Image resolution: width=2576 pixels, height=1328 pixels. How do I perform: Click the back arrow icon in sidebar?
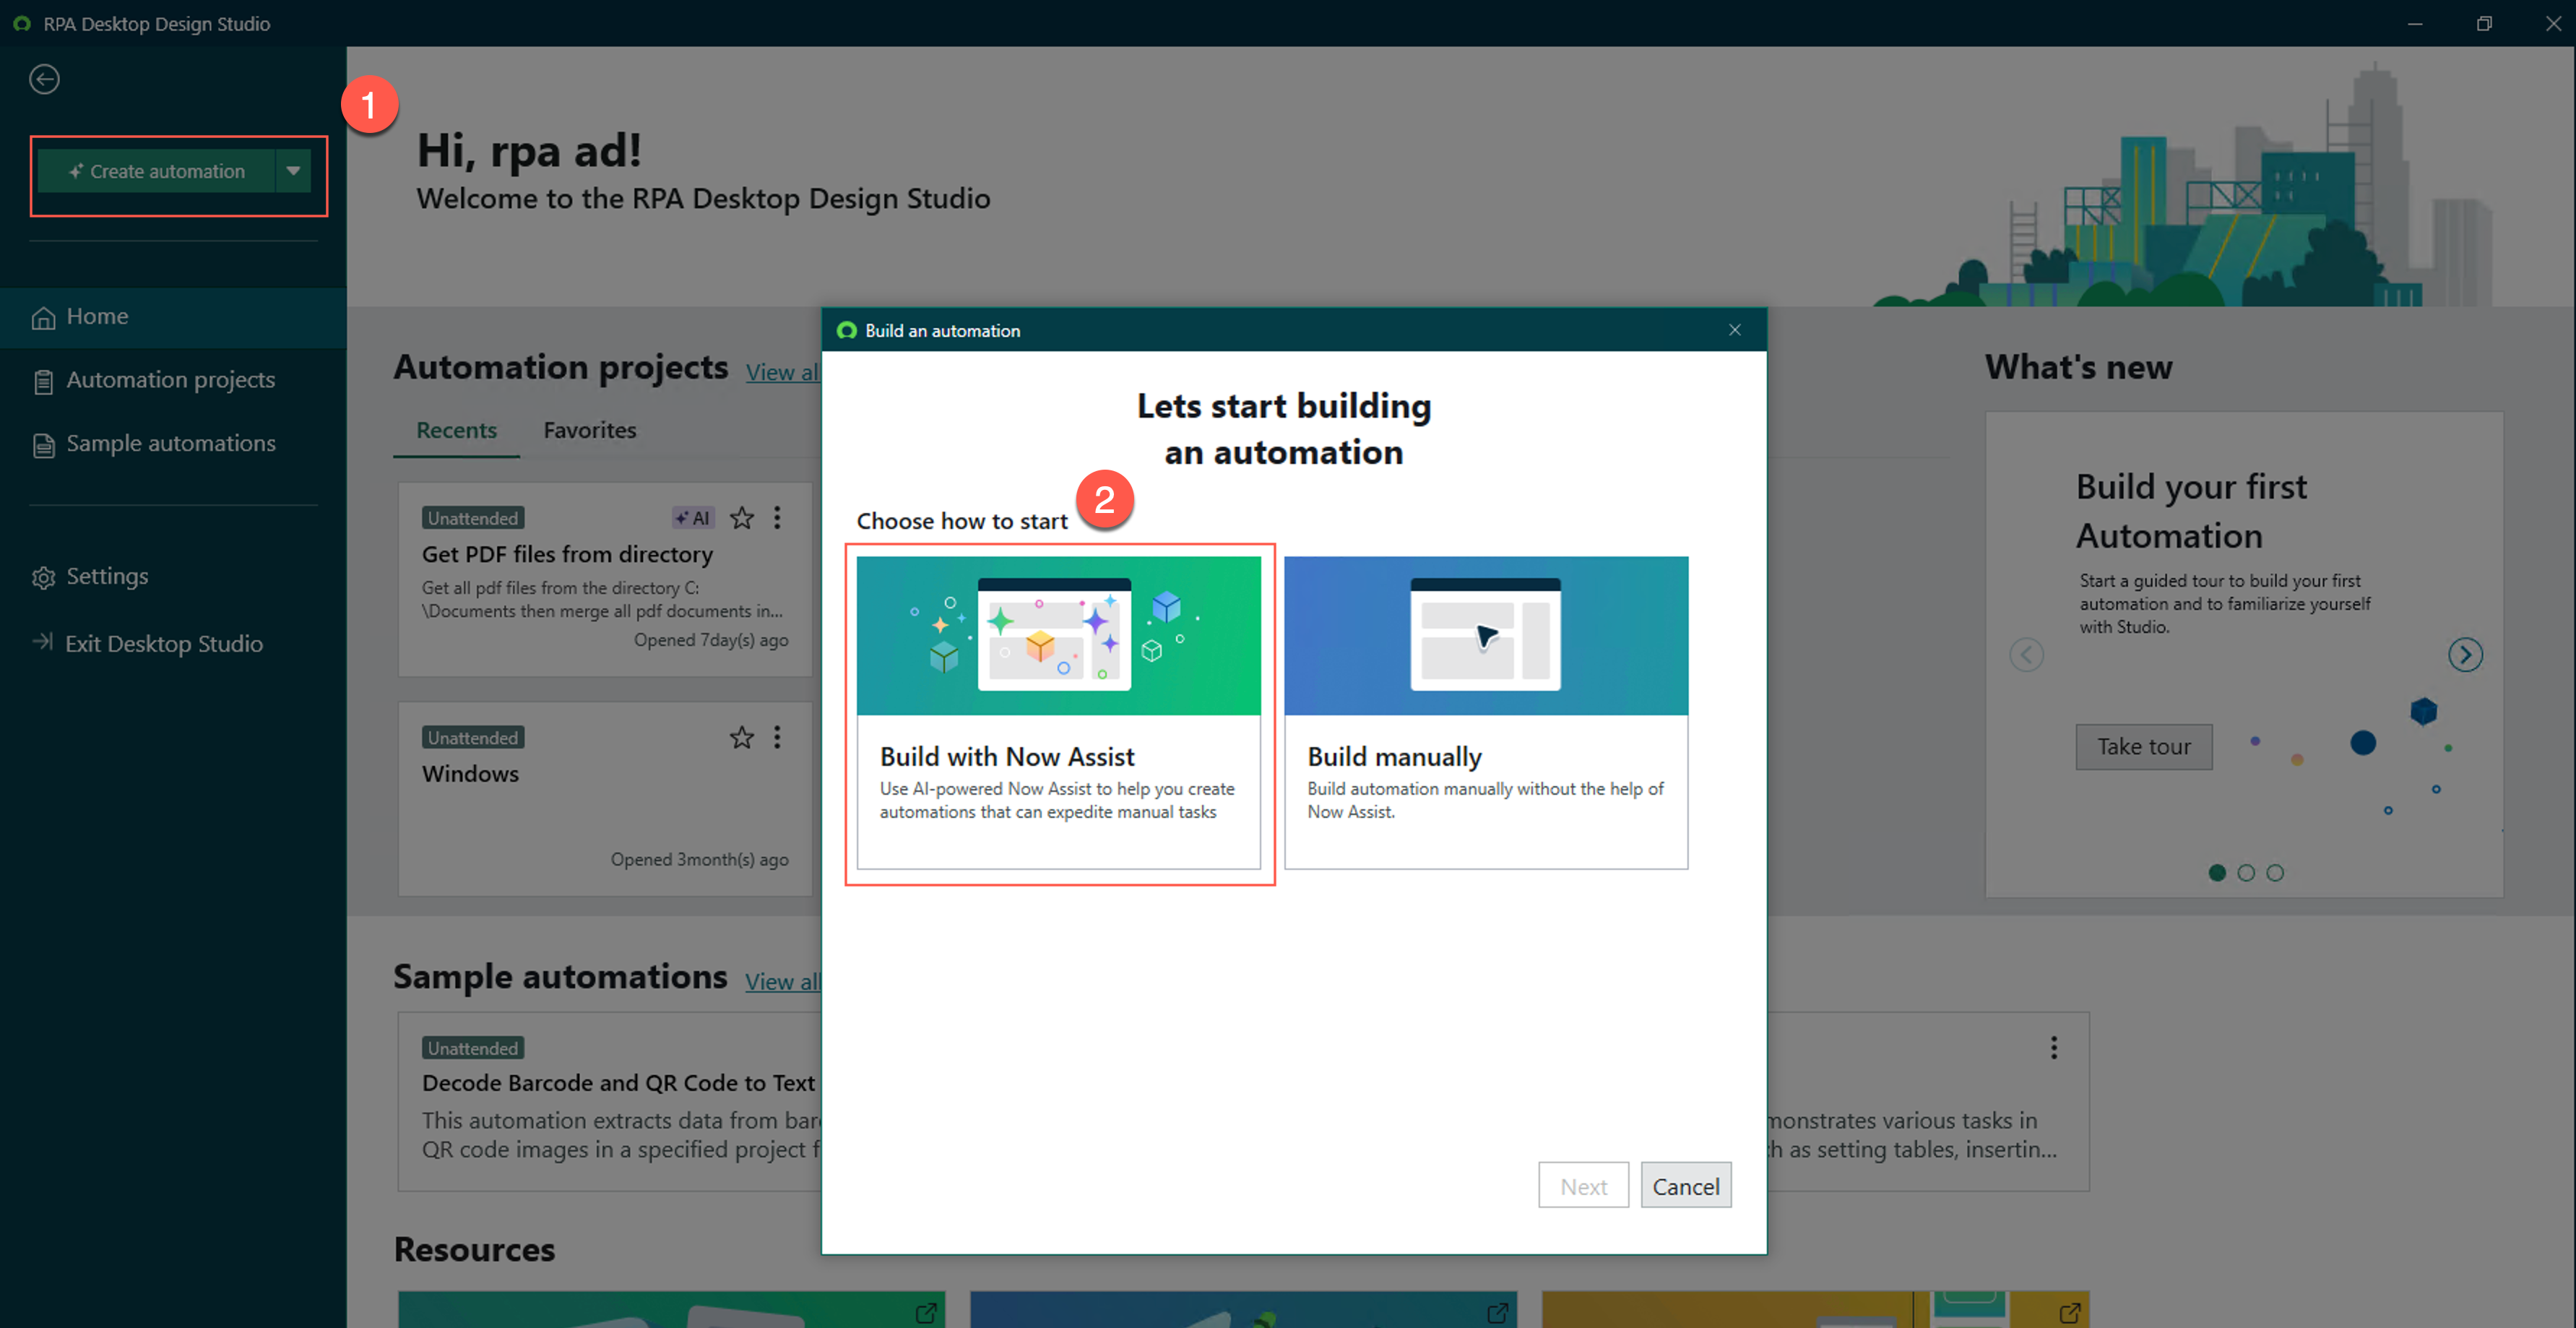click(x=44, y=79)
